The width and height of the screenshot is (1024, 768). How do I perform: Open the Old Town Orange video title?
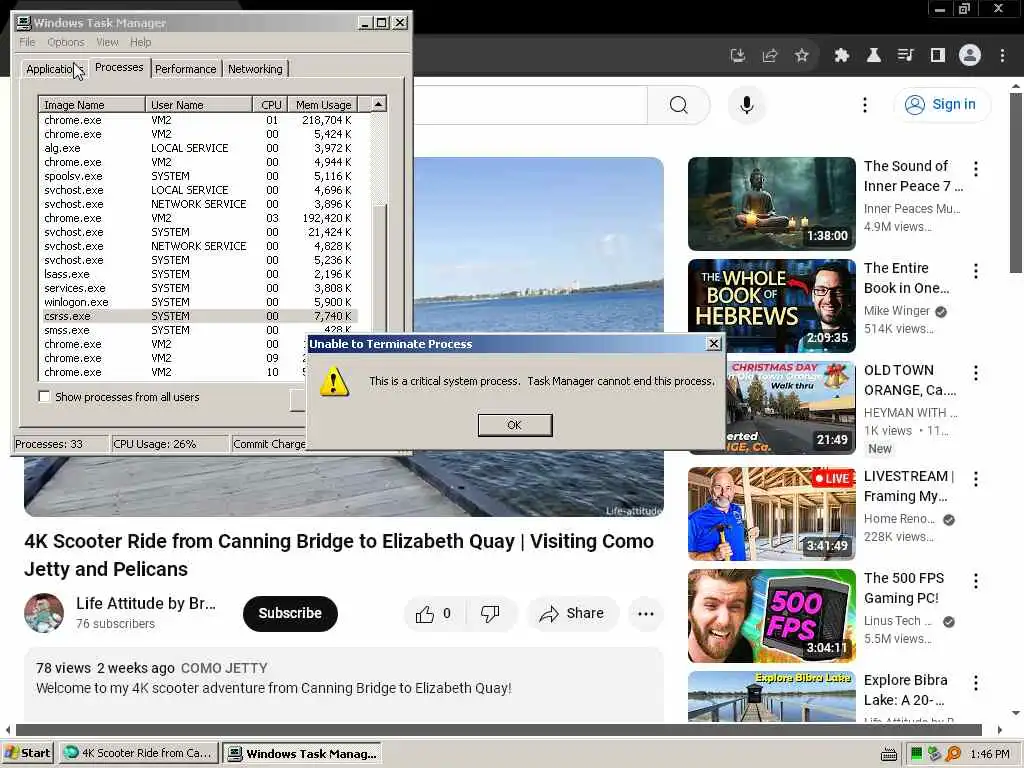click(x=910, y=380)
